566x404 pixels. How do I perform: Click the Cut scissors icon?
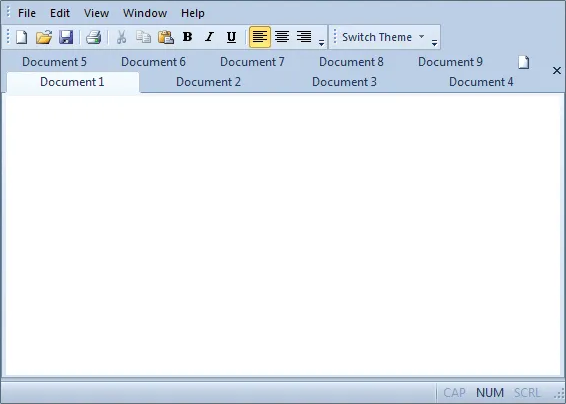122,37
